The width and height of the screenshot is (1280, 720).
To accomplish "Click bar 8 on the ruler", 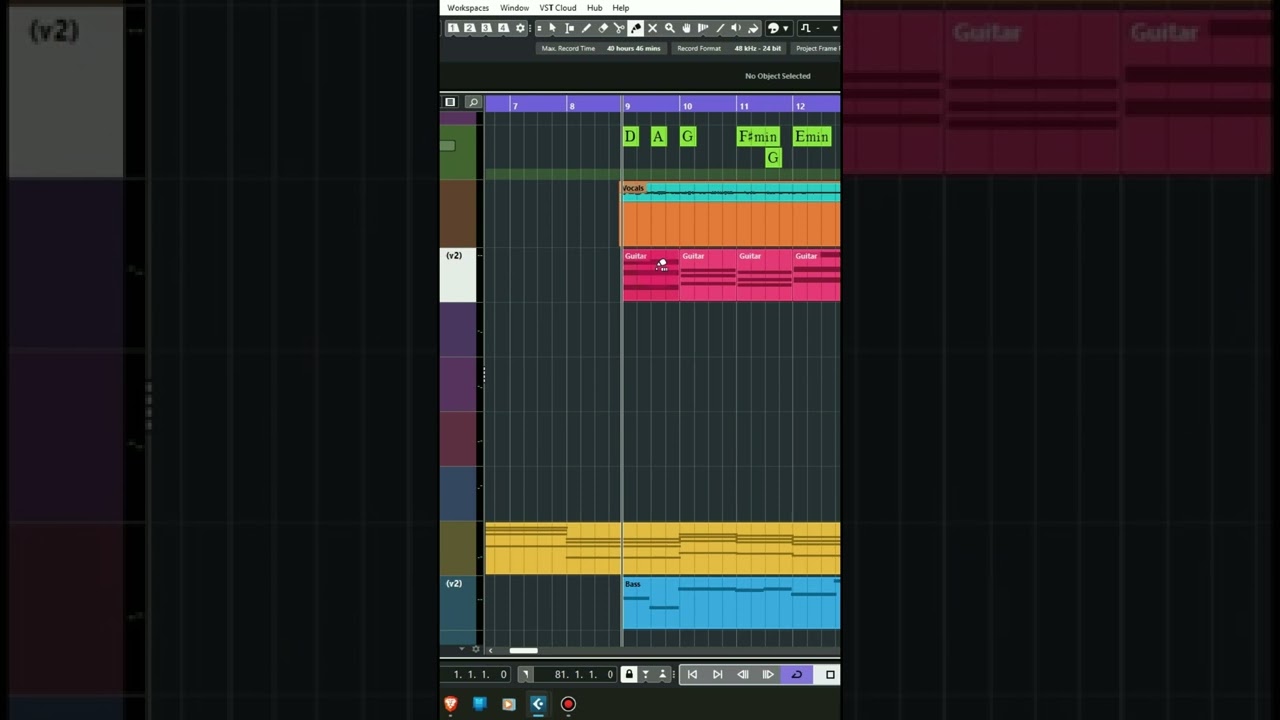I will pos(572,106).
